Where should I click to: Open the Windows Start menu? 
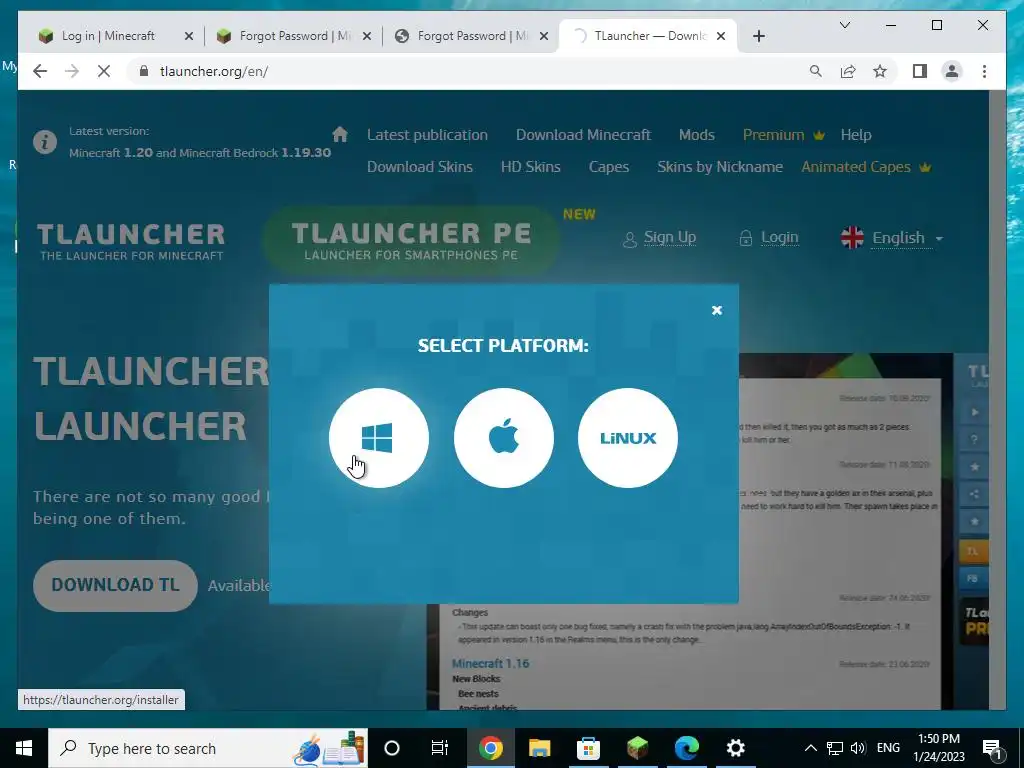pos(24,748)
